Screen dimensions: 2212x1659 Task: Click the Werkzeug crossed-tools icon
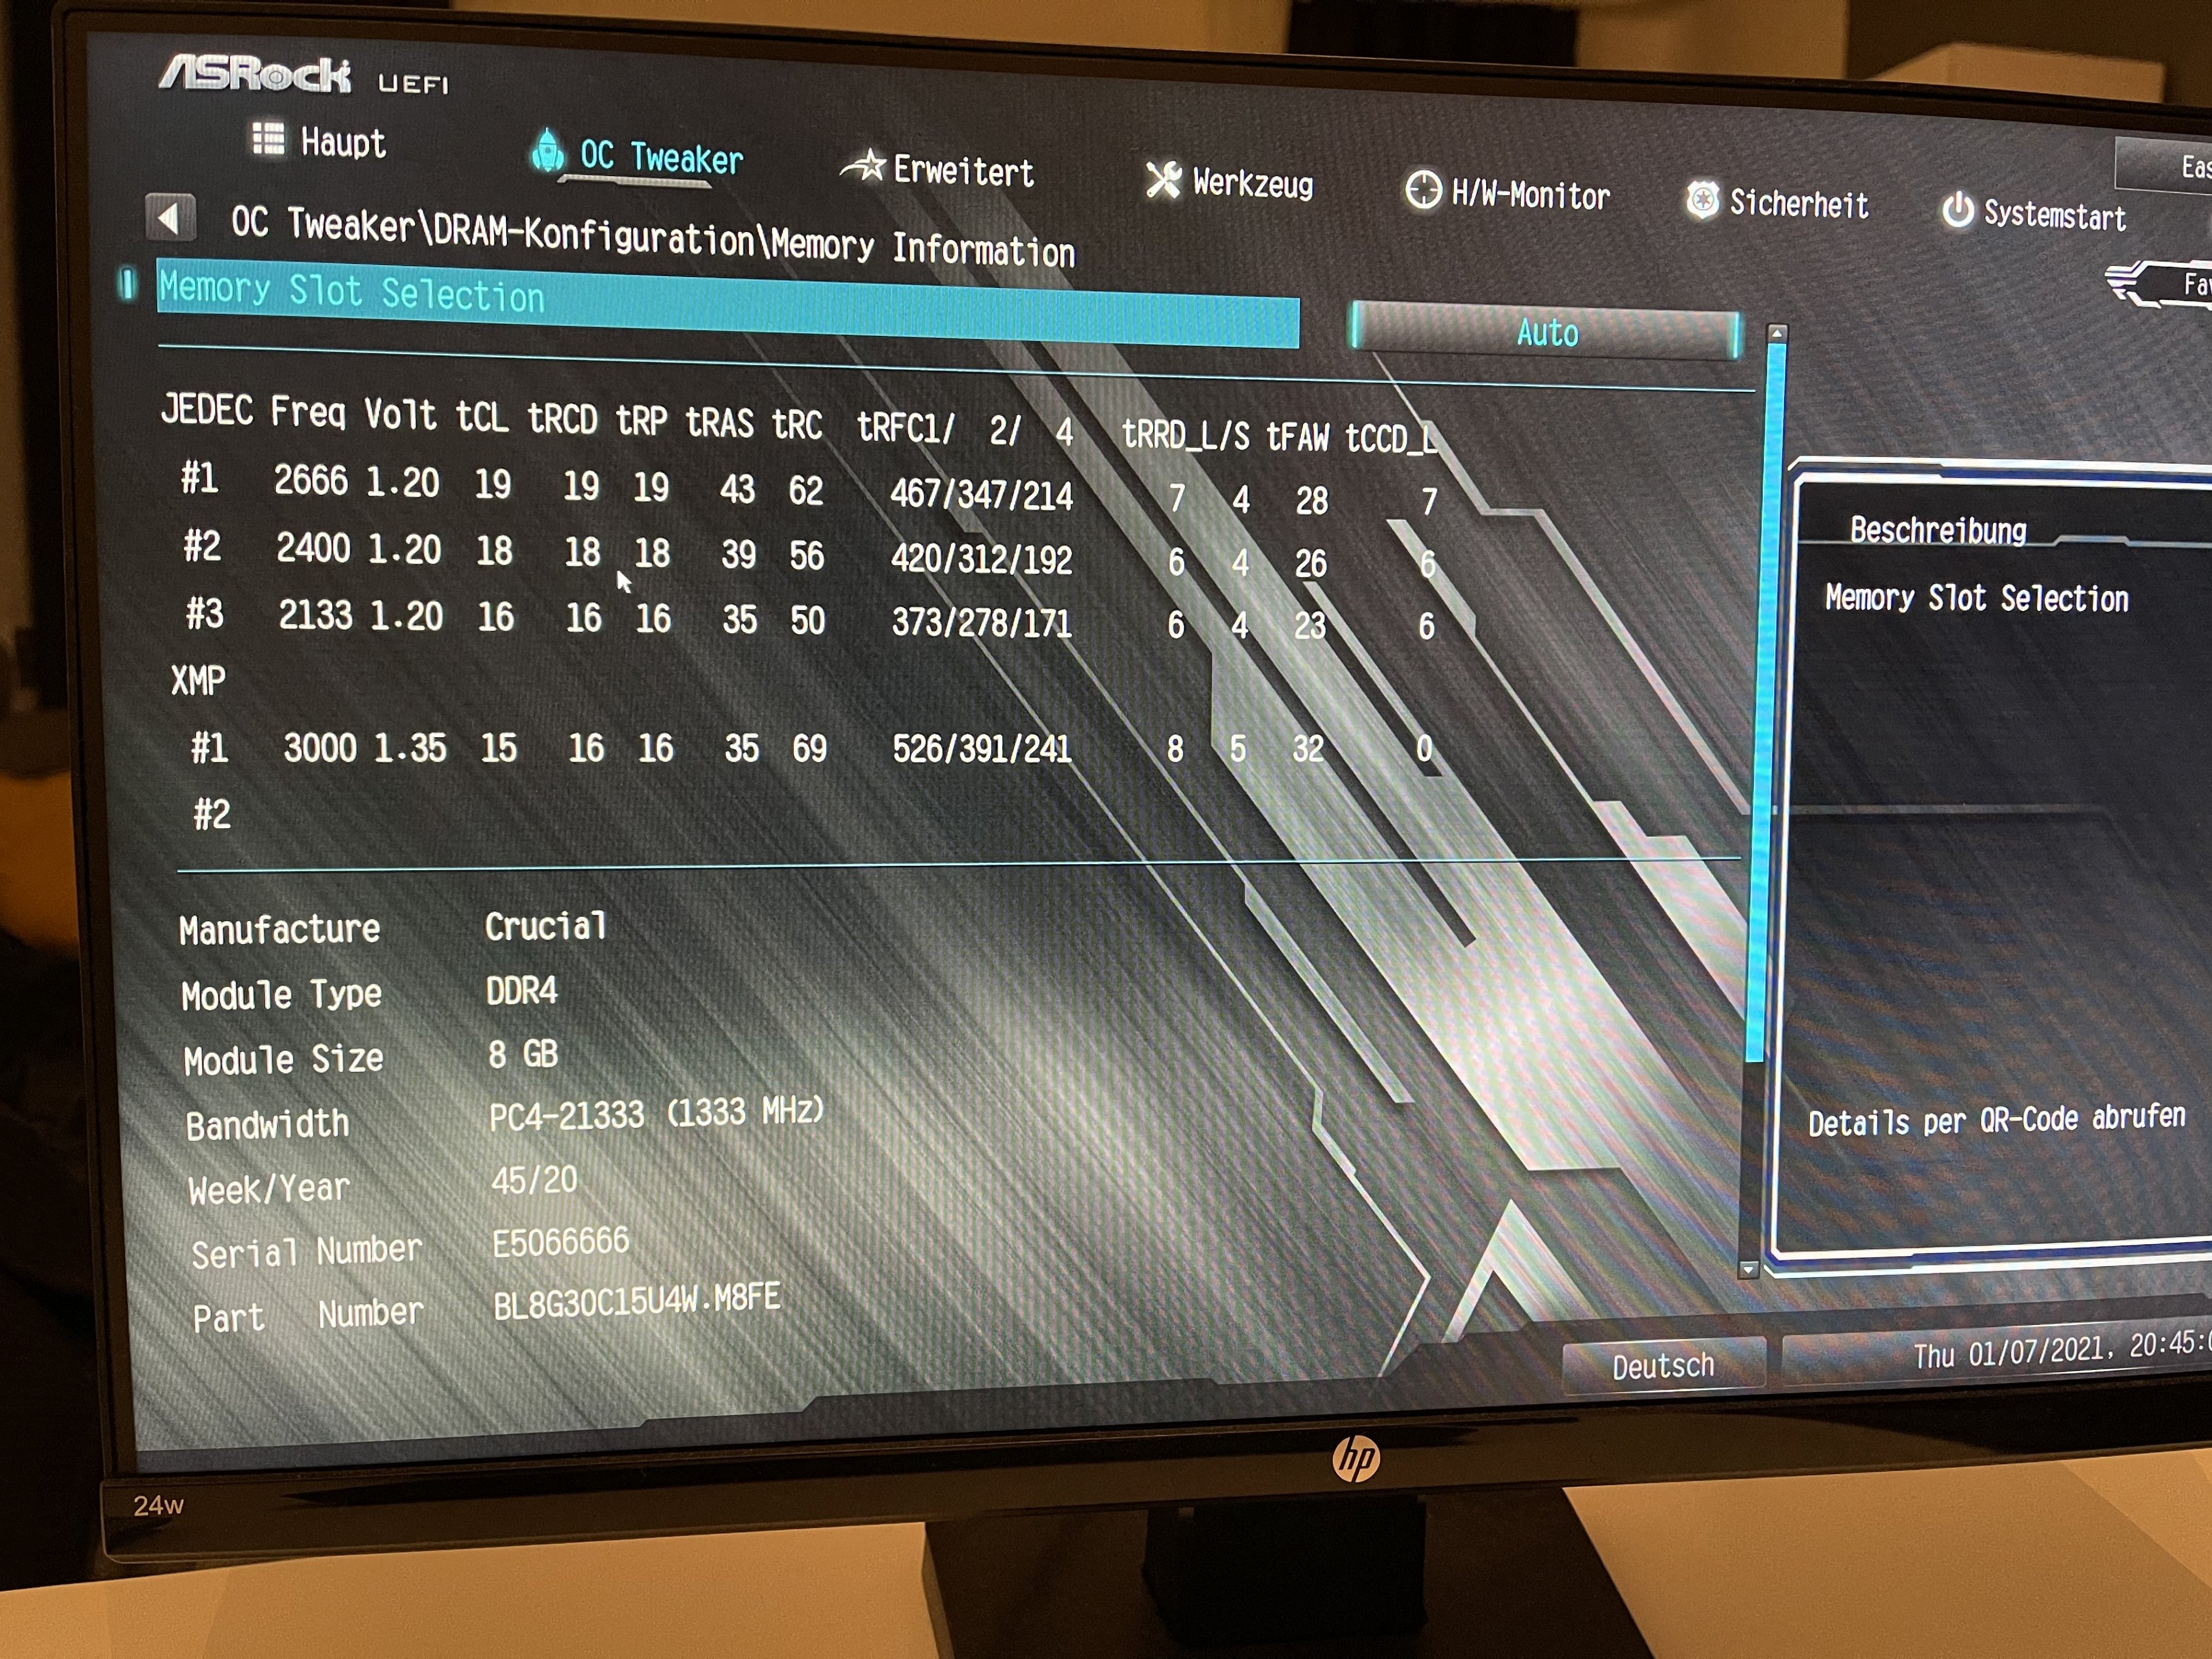[x=1163, y=180]
